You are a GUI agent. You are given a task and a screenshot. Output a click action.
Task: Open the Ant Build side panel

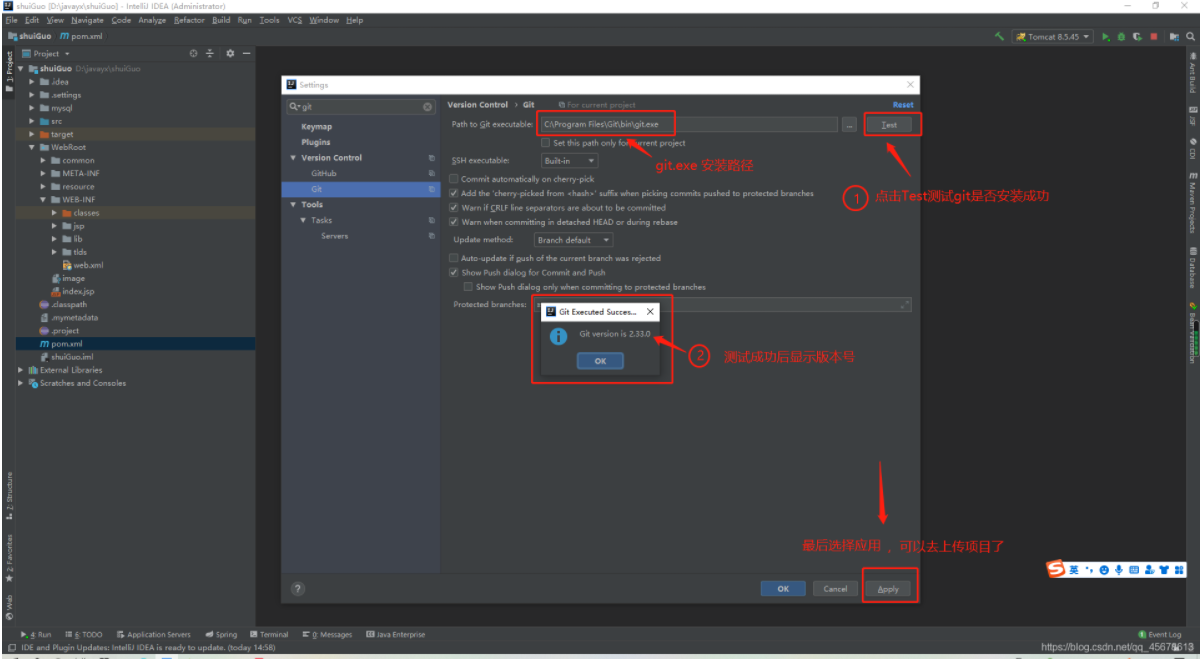(1192, 71)
